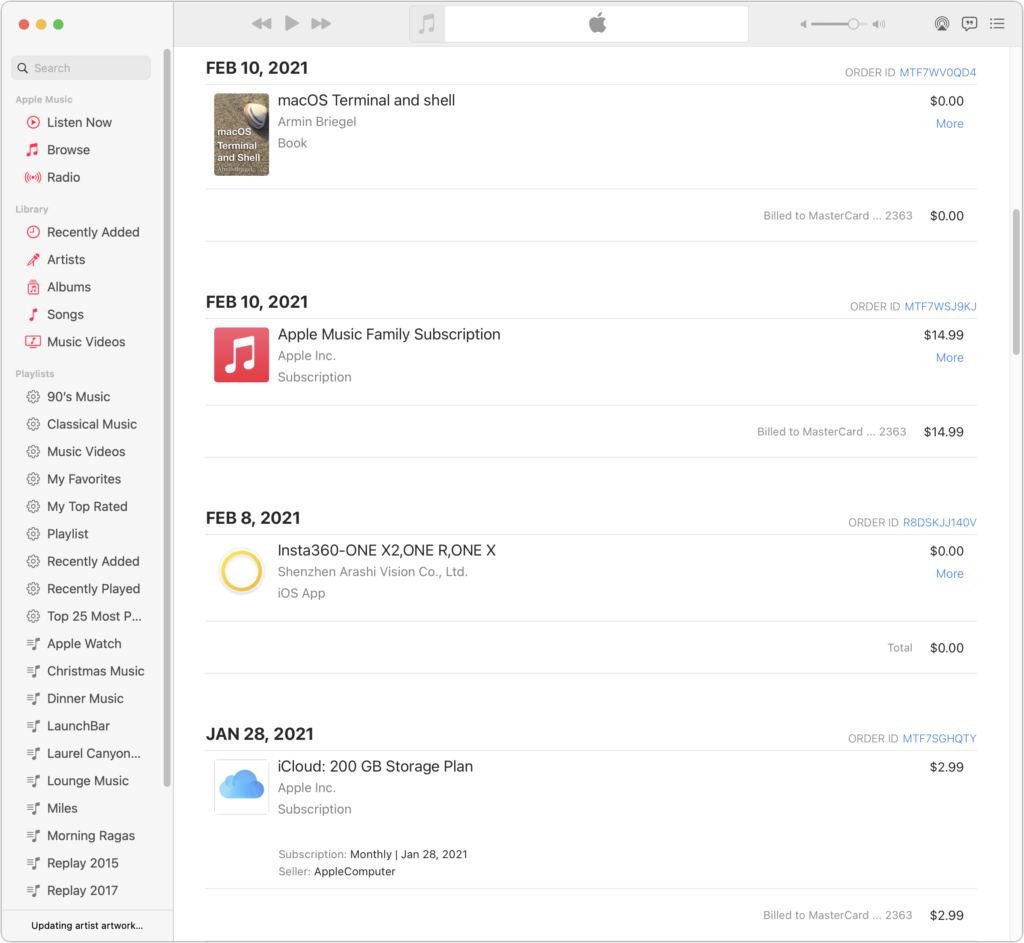Open order ID MTF7WV0QD4 link
The image size is (1024, 943).
(x=938, y=73)
